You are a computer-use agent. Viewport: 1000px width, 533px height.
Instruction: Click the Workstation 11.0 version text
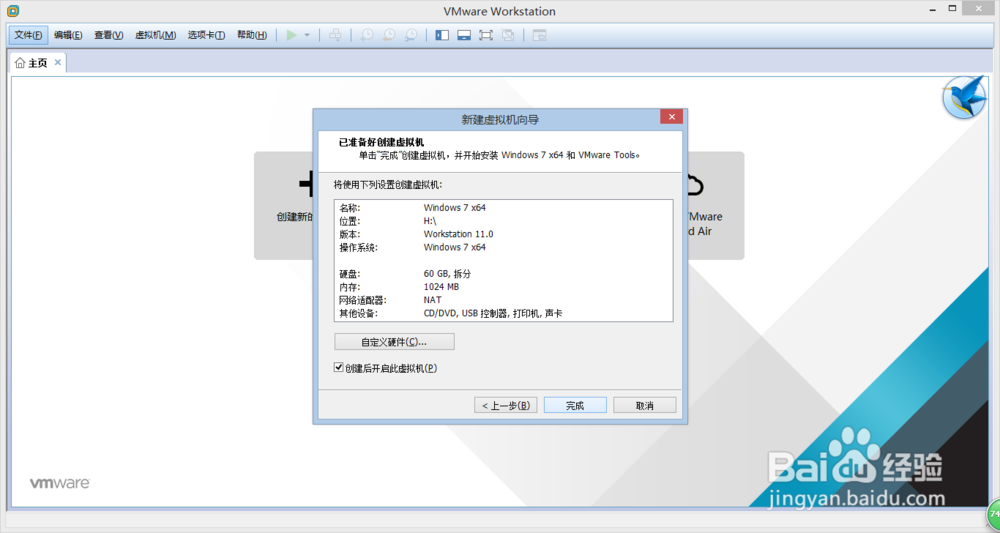[459, 234]
